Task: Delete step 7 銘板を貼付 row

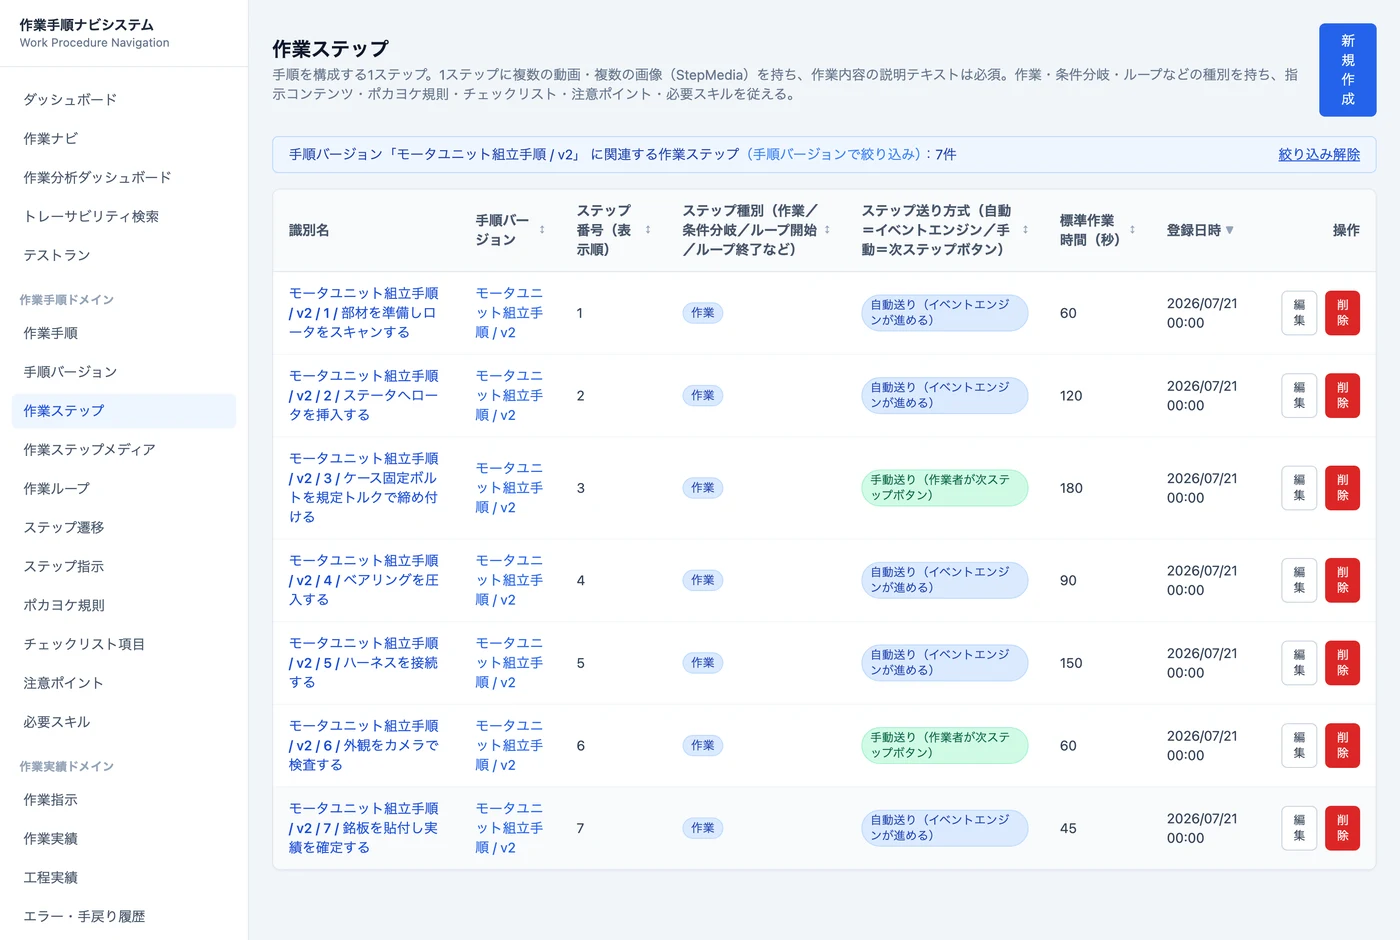Action: [x=1342, y=828]
